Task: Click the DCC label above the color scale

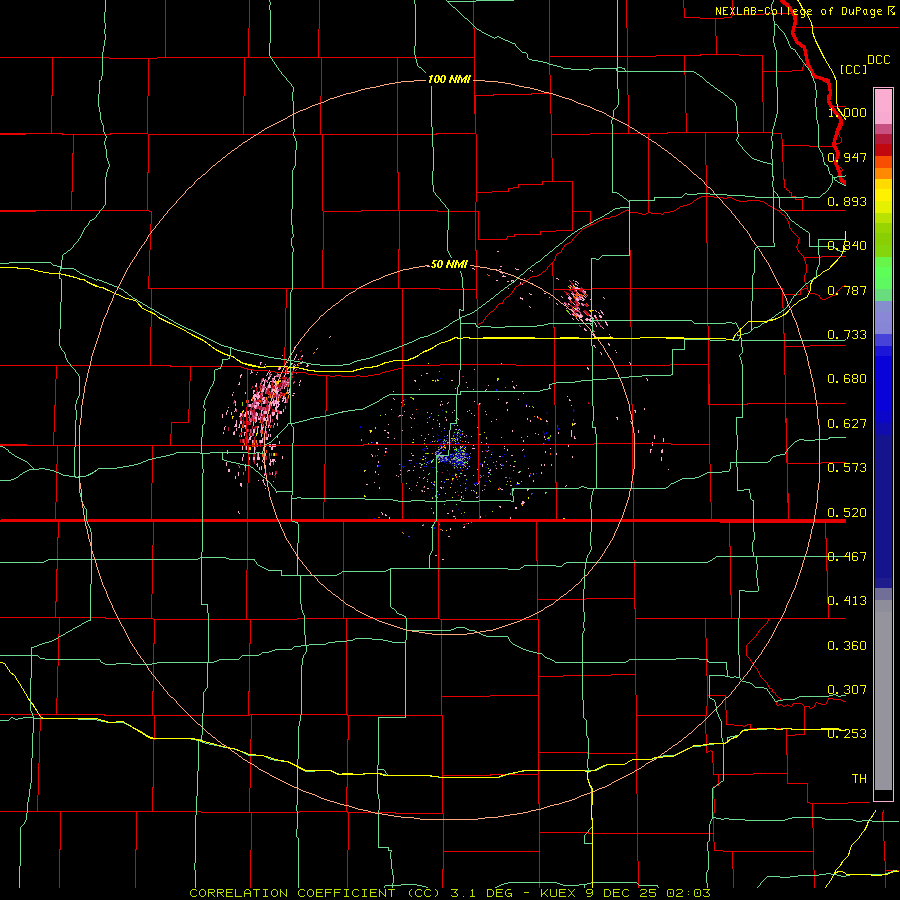Action: click(x=878, y=60)
